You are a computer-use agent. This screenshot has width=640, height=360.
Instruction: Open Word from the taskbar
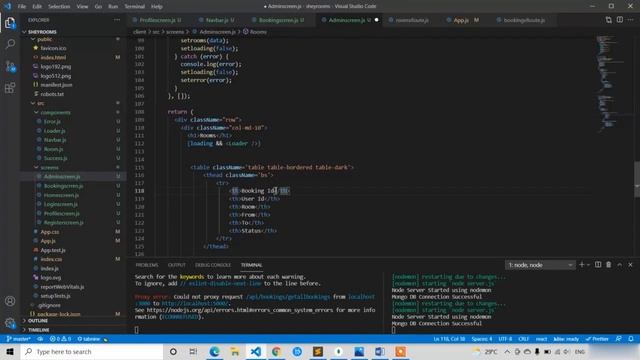coord(380,351)
